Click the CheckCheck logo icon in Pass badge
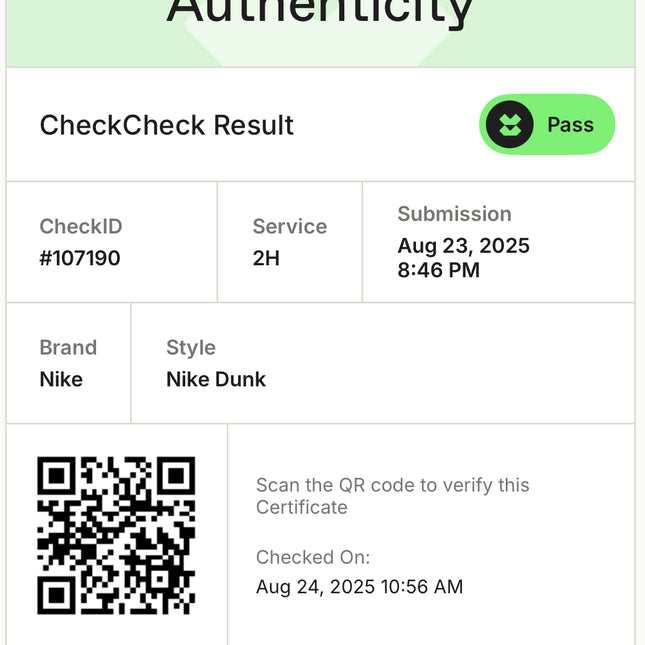Viewport: 645px width, 645px height. (510, 125)
